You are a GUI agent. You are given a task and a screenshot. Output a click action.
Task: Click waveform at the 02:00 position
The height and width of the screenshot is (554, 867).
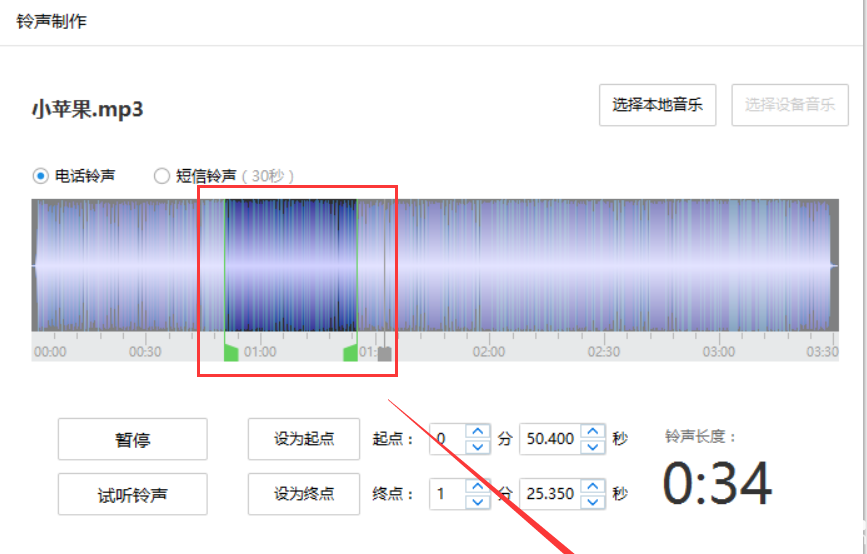tap(489, 265)
